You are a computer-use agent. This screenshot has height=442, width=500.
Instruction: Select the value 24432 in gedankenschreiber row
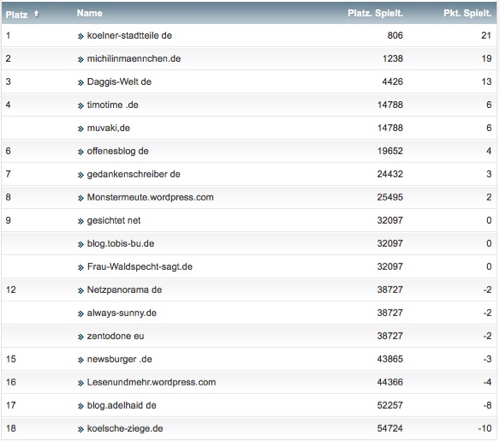pyautogui.click(x=390, y=174)
